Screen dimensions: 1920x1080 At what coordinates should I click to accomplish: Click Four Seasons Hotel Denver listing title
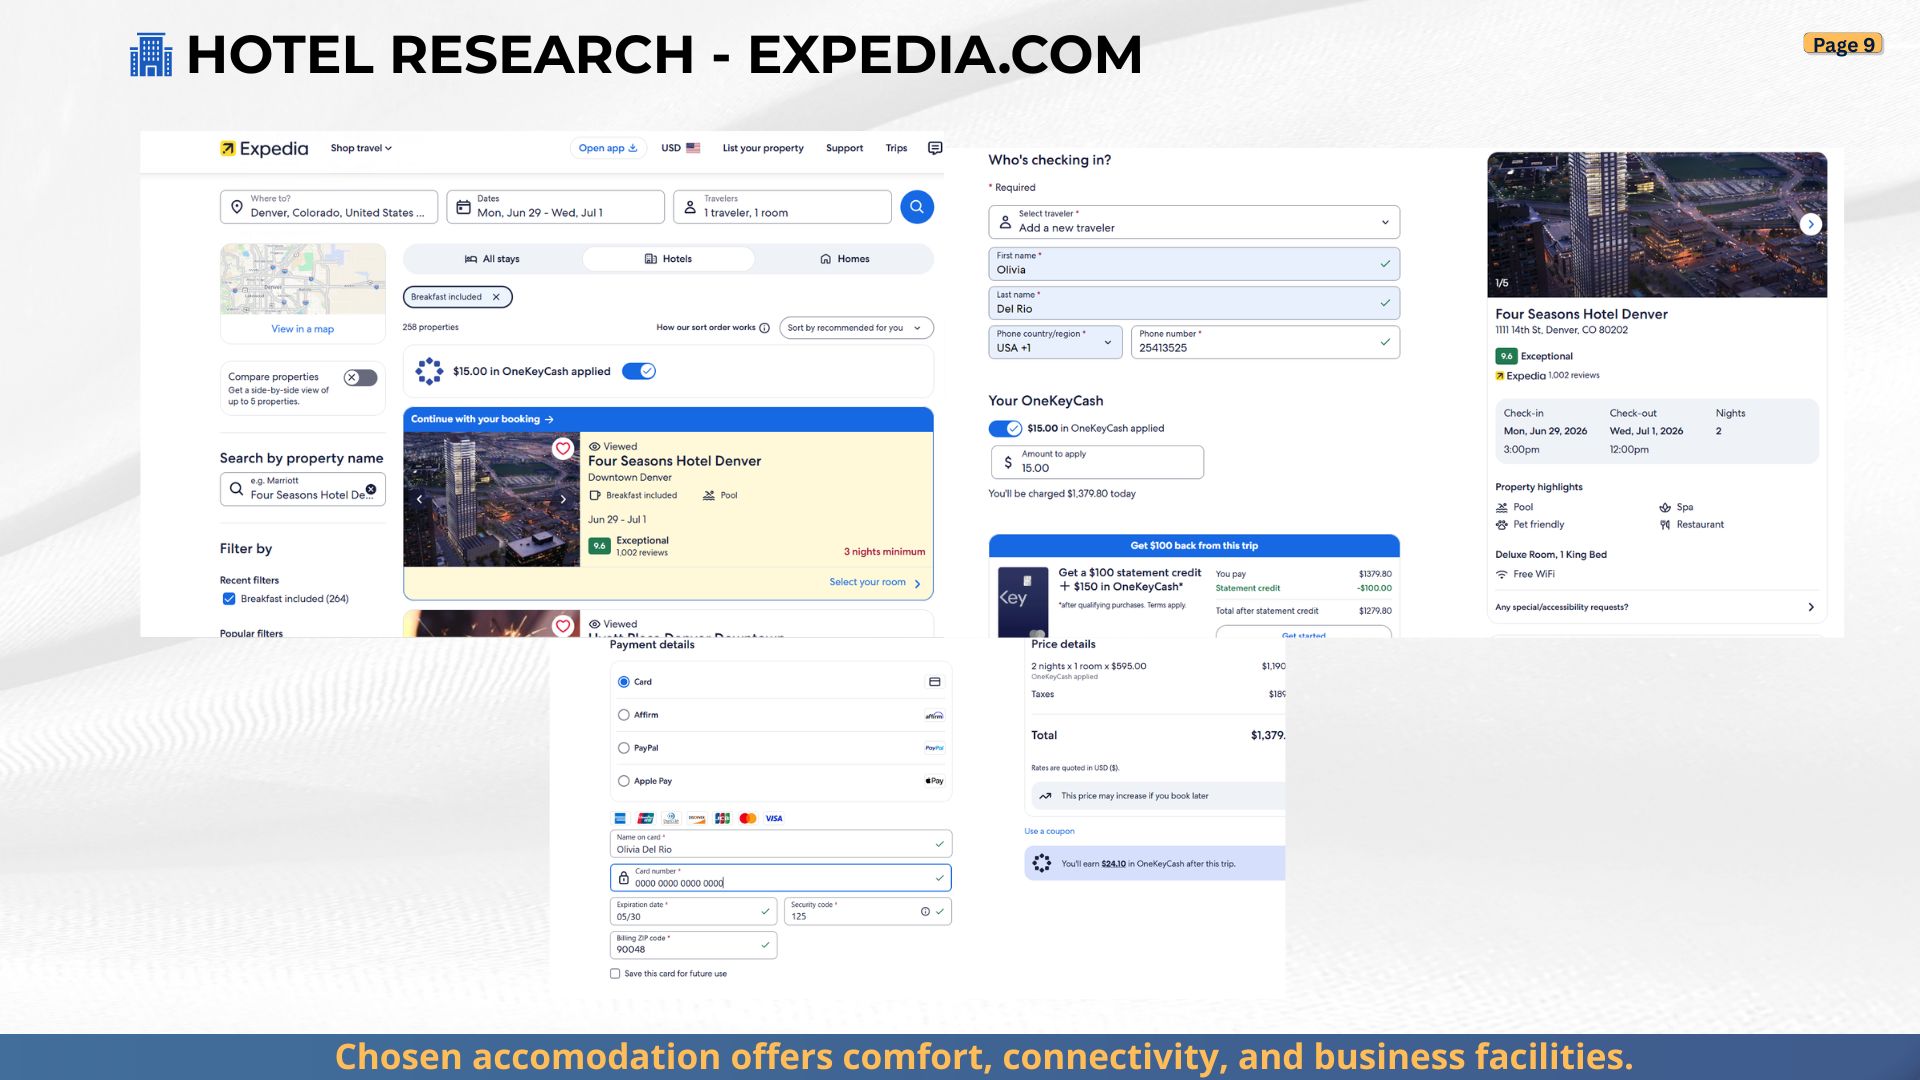point(674,461)
